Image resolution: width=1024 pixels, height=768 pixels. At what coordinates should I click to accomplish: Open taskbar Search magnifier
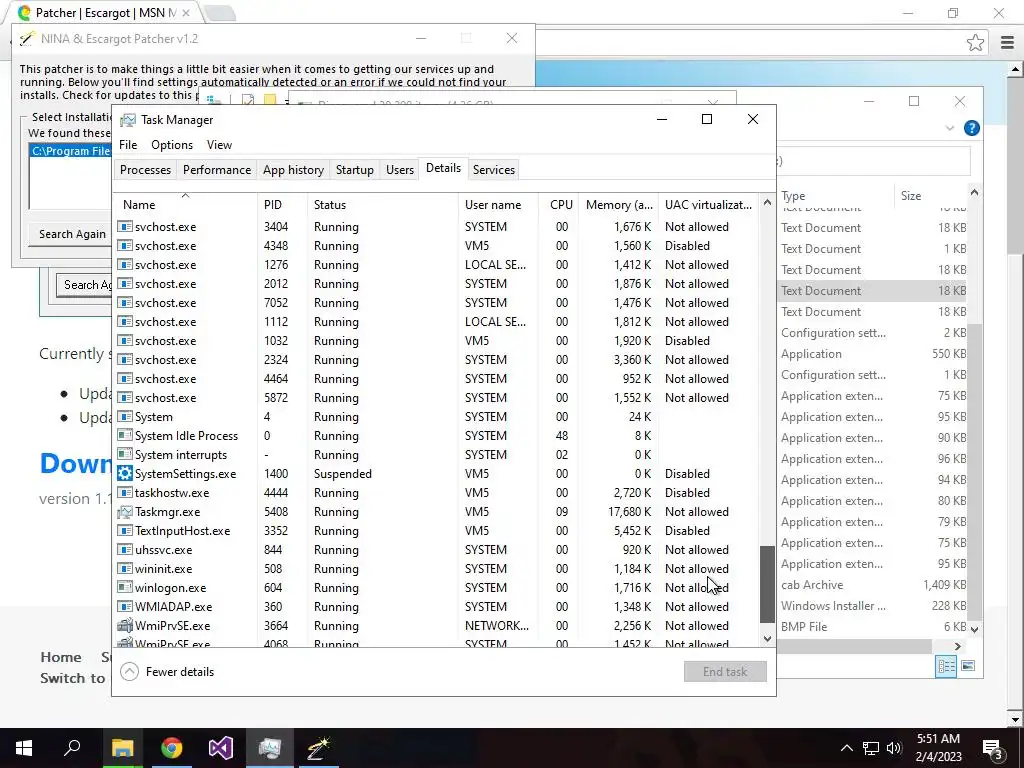[x=72, y=748]
